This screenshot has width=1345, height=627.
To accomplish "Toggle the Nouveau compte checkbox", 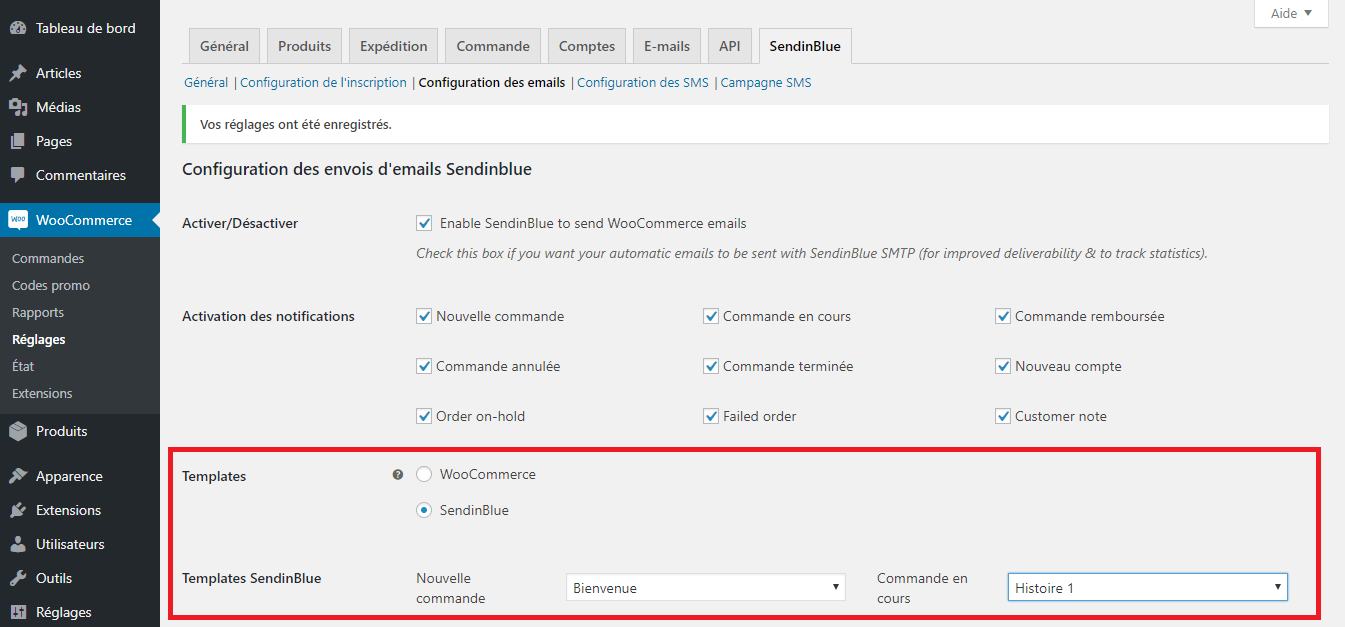I will tap(1003, 366).
